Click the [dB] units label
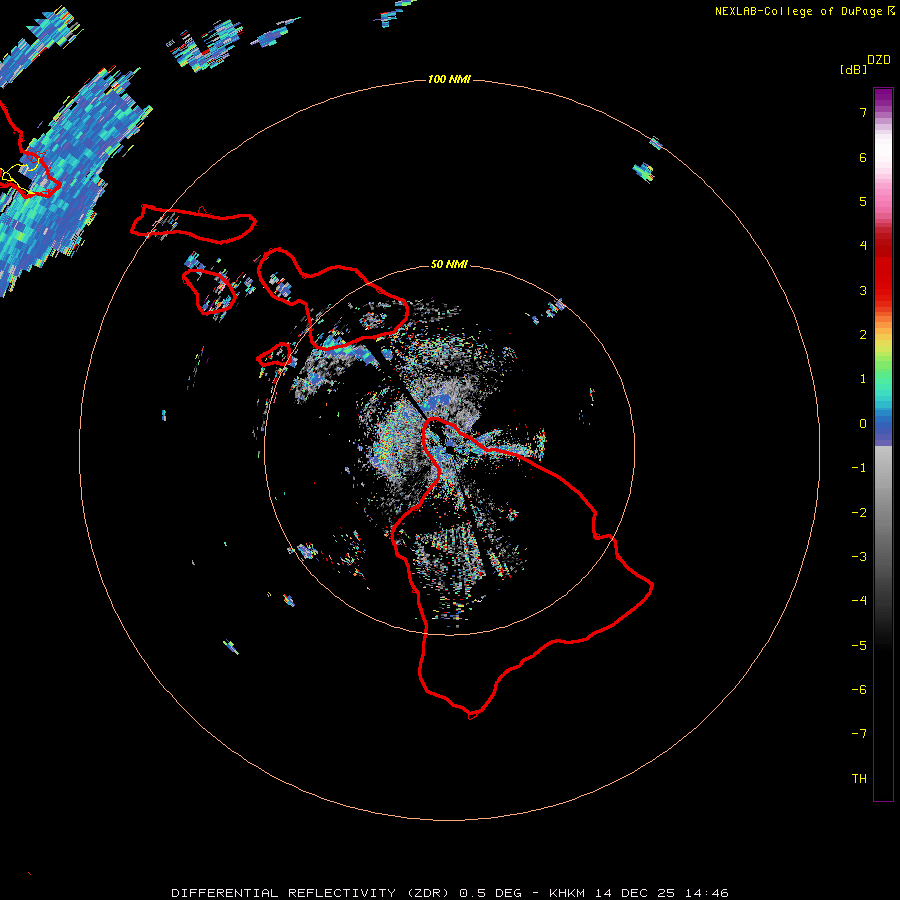Viewport: 900px width, 900px height. coord(853,69)
